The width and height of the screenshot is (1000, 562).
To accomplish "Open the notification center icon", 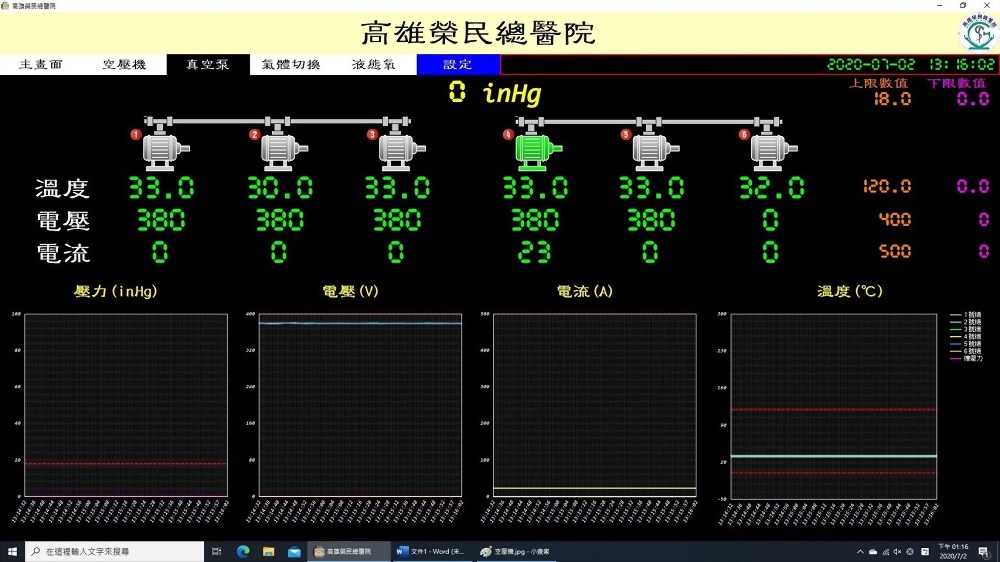I will point(985,552).
